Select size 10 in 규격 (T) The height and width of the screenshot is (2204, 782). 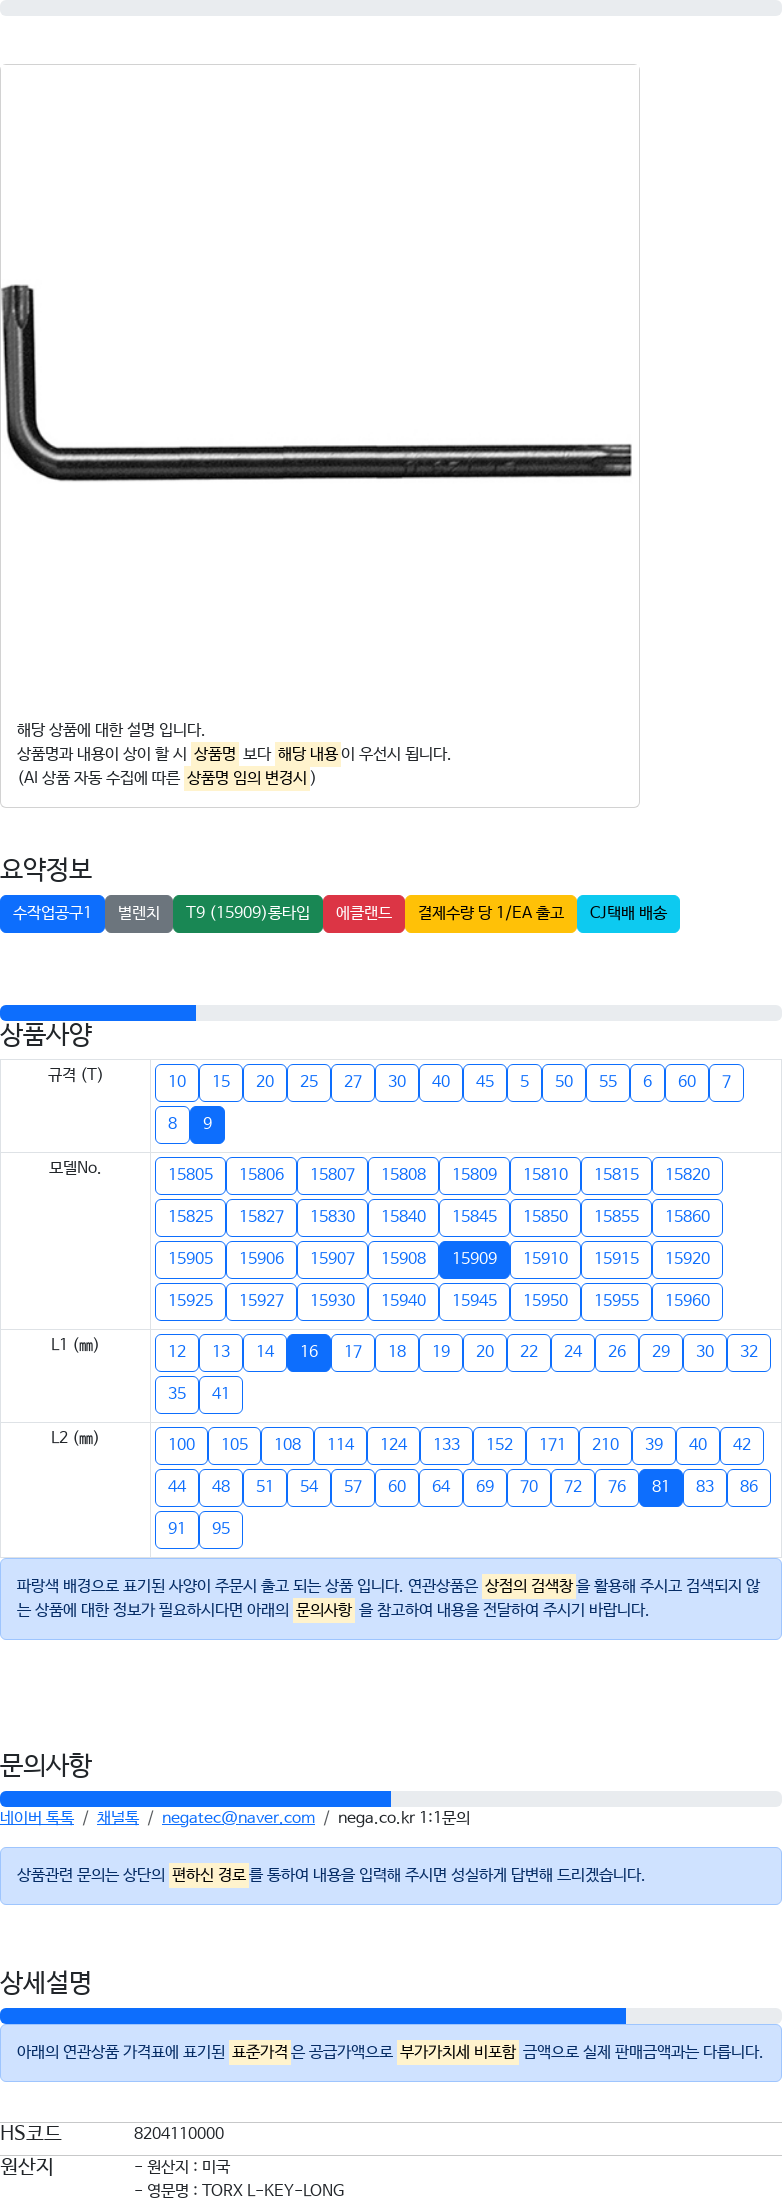[x=177, y=1083]
